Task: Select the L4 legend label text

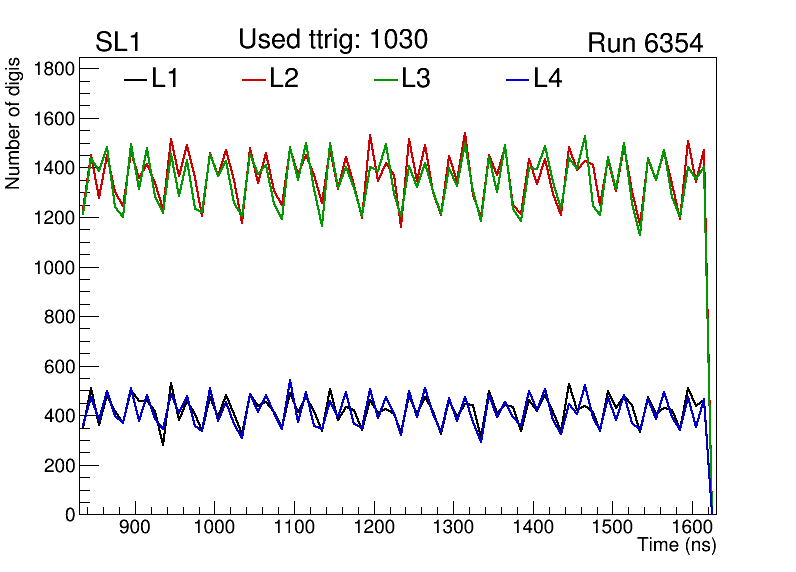Action: click(547, 79)
